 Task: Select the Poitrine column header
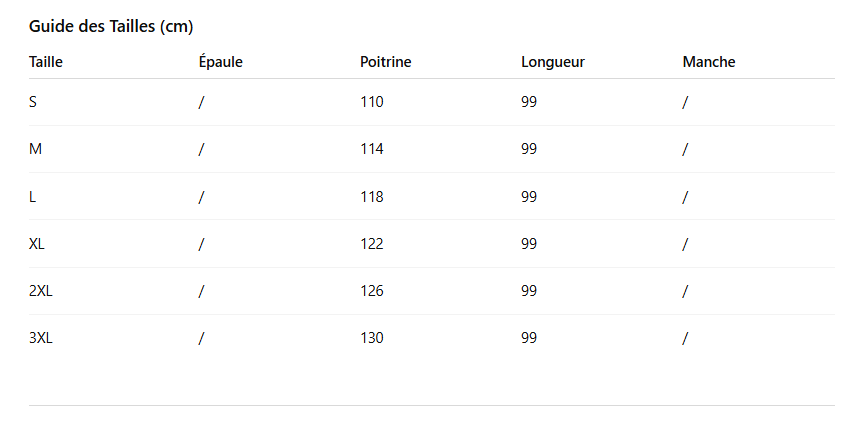point(385,62)
